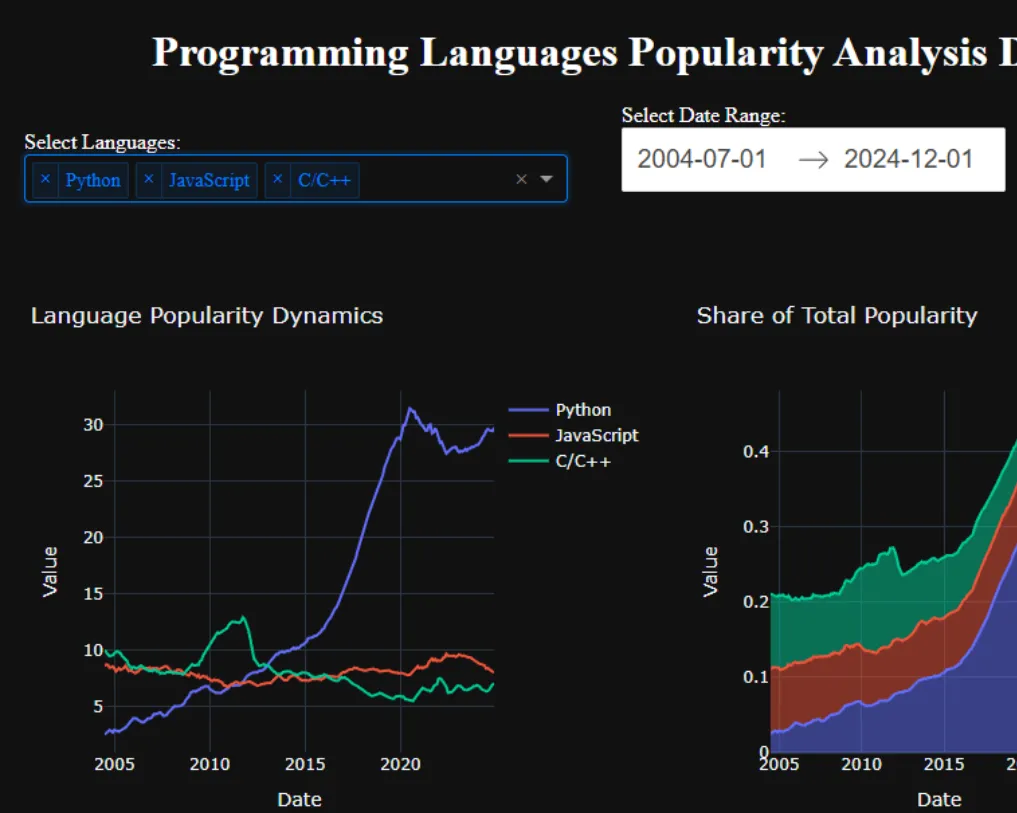Screen dimensions: 1017x813
Task: Click the C/C++ legend line swatch
Action: pyautogui.click(x=529, y=461)
